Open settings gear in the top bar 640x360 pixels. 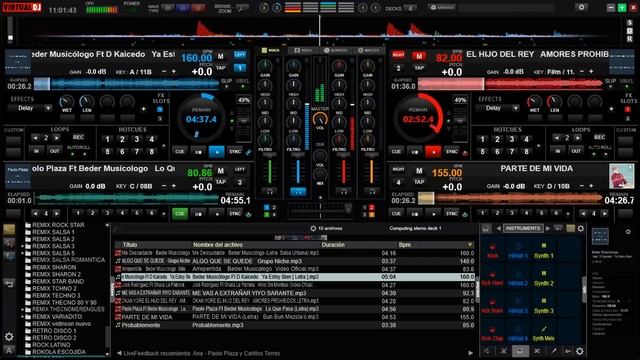click(581, 7)
